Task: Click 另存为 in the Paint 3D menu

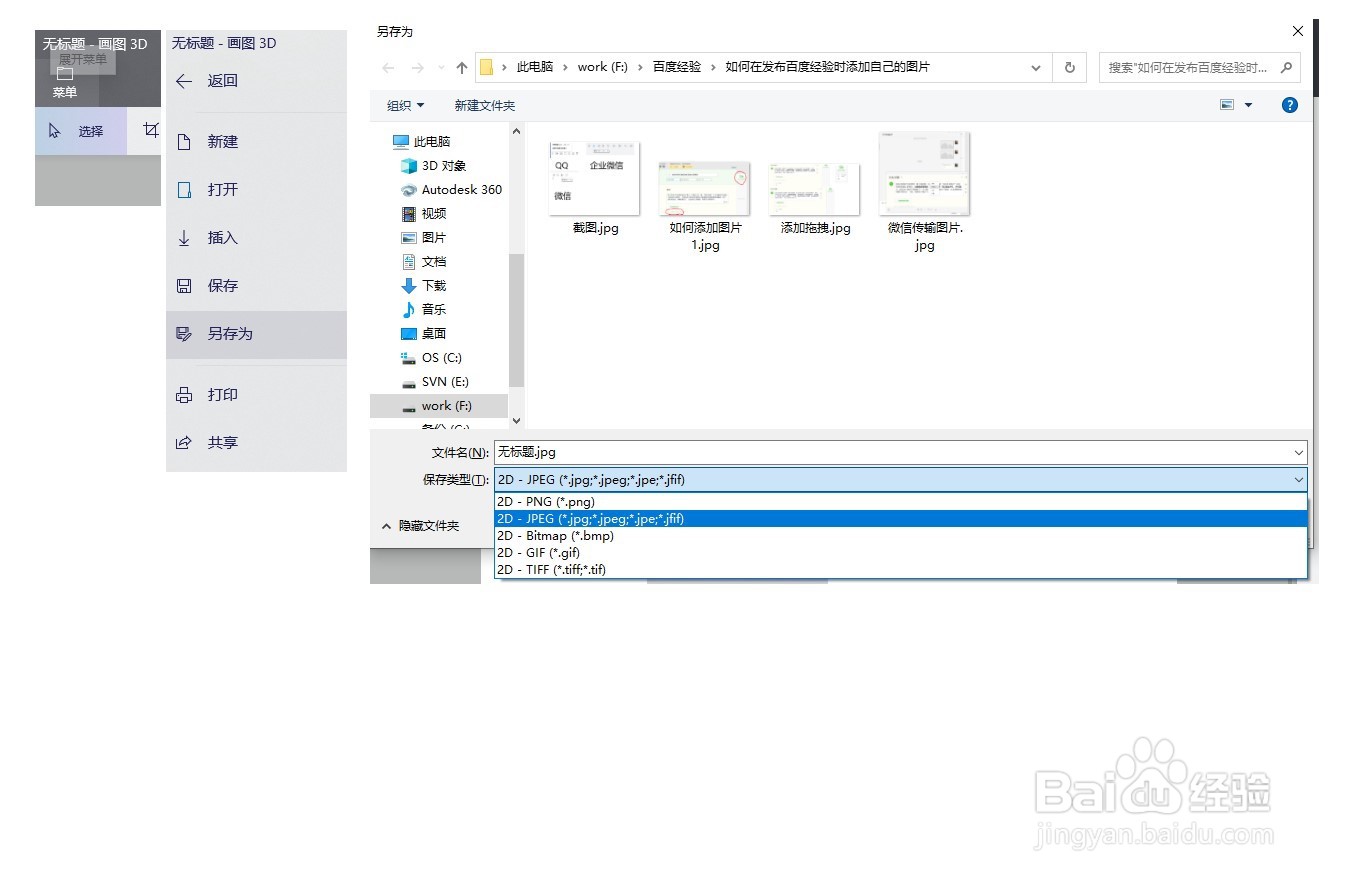Action: (230, 334)
